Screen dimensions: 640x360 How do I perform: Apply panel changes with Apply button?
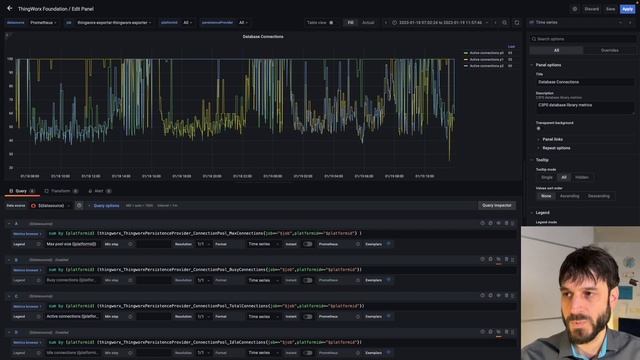627,9
